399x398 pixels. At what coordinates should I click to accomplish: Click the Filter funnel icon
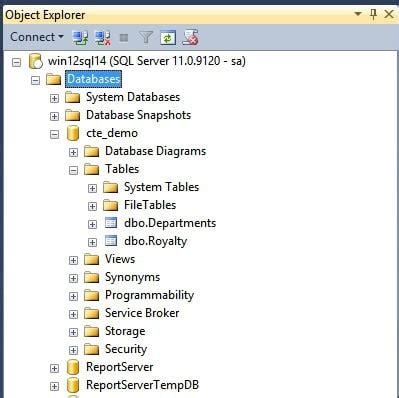(x=146, y=37)
